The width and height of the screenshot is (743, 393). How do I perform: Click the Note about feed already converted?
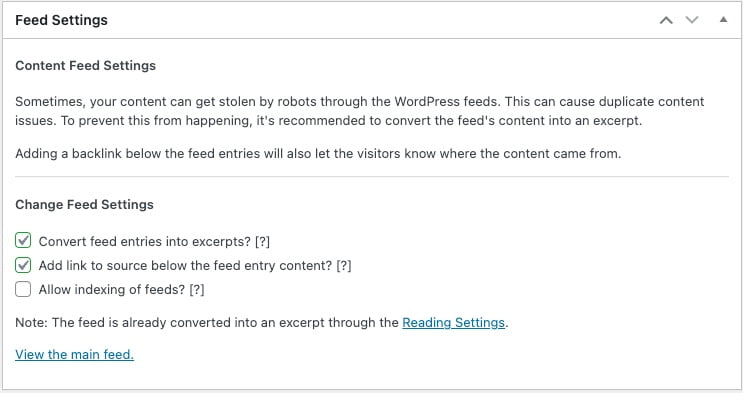[262, 323]
